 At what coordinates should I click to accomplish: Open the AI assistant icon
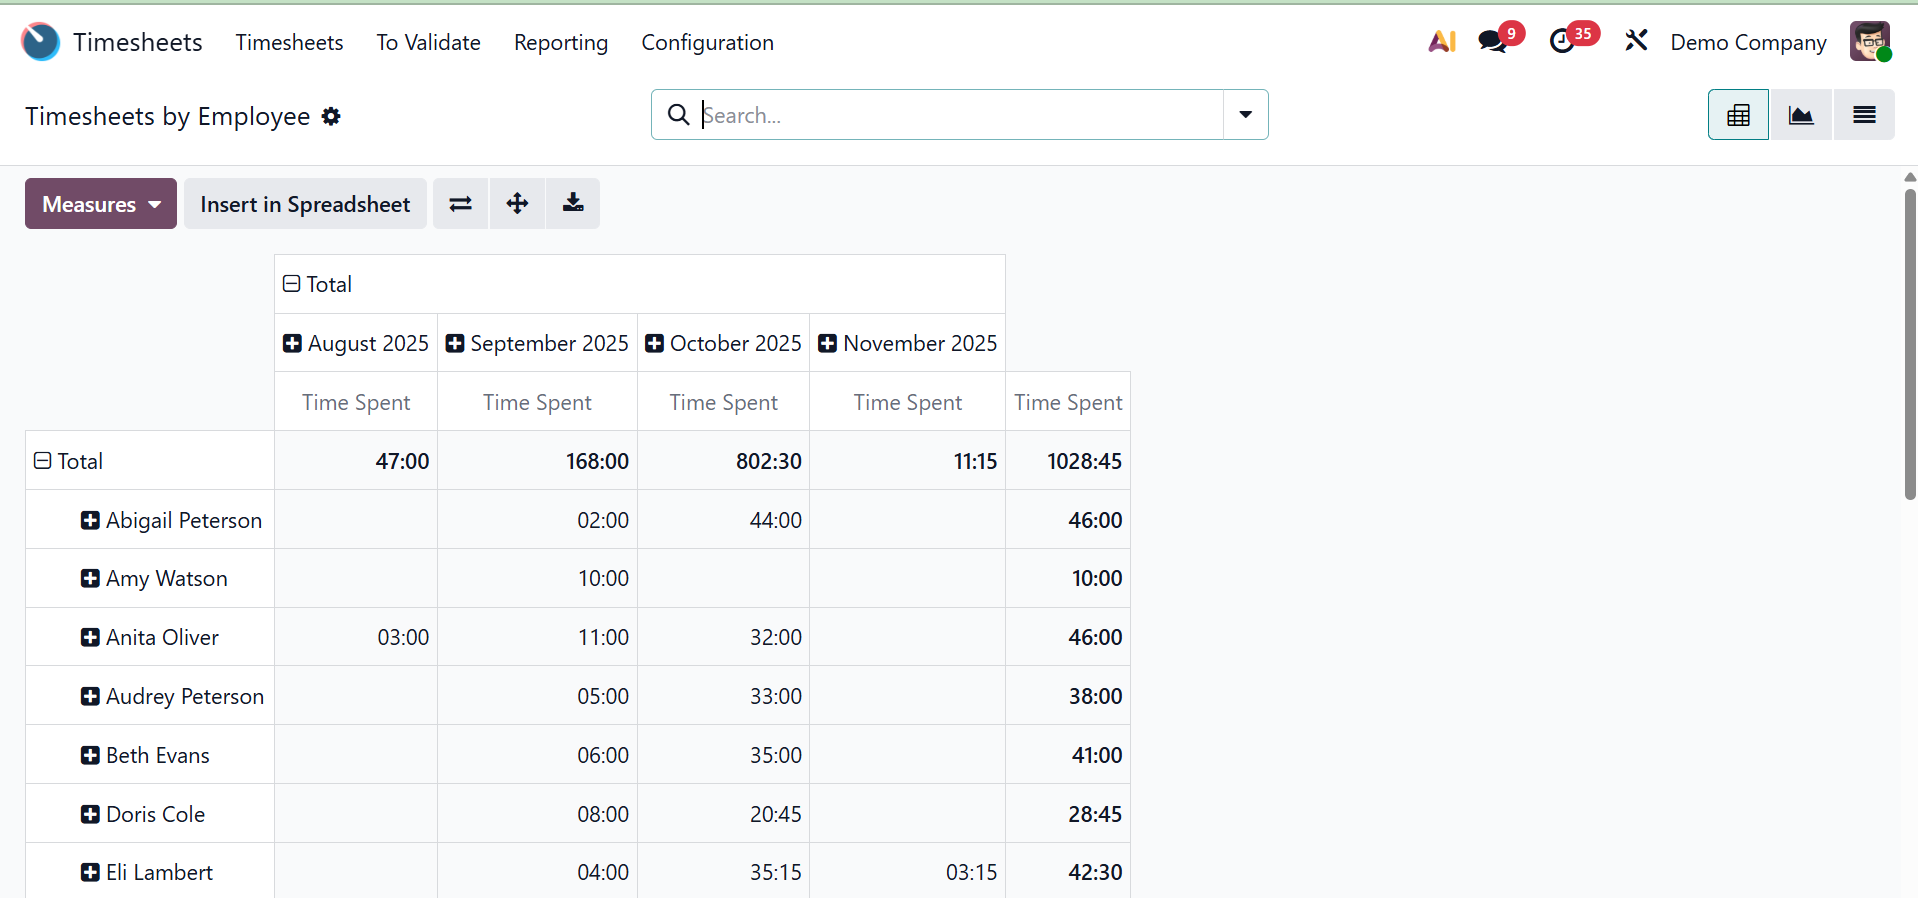(x=1441, y=42)
